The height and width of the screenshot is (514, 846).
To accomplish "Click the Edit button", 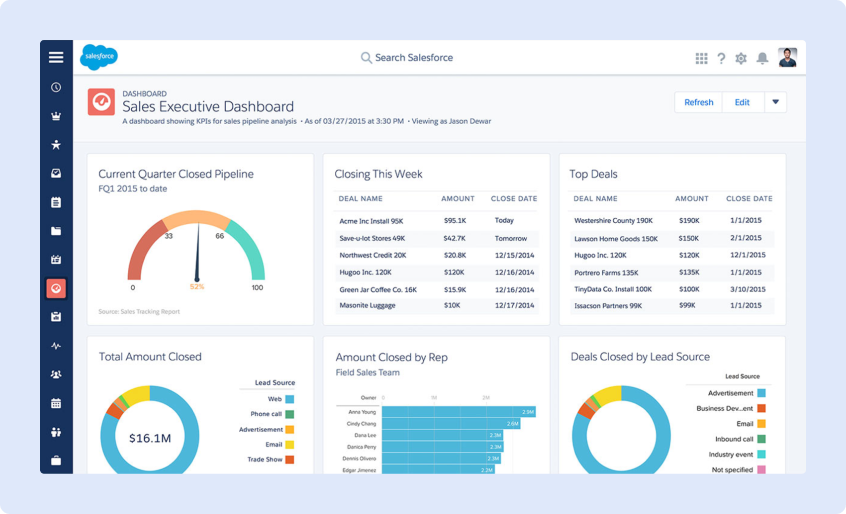I will [x=742, y=102].
